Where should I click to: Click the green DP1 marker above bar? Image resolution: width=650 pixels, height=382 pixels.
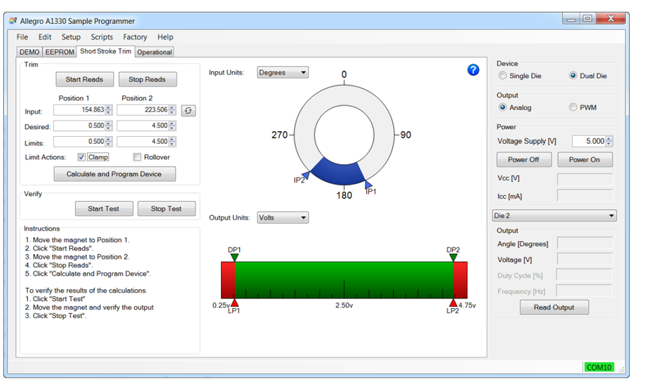[234, 257]
